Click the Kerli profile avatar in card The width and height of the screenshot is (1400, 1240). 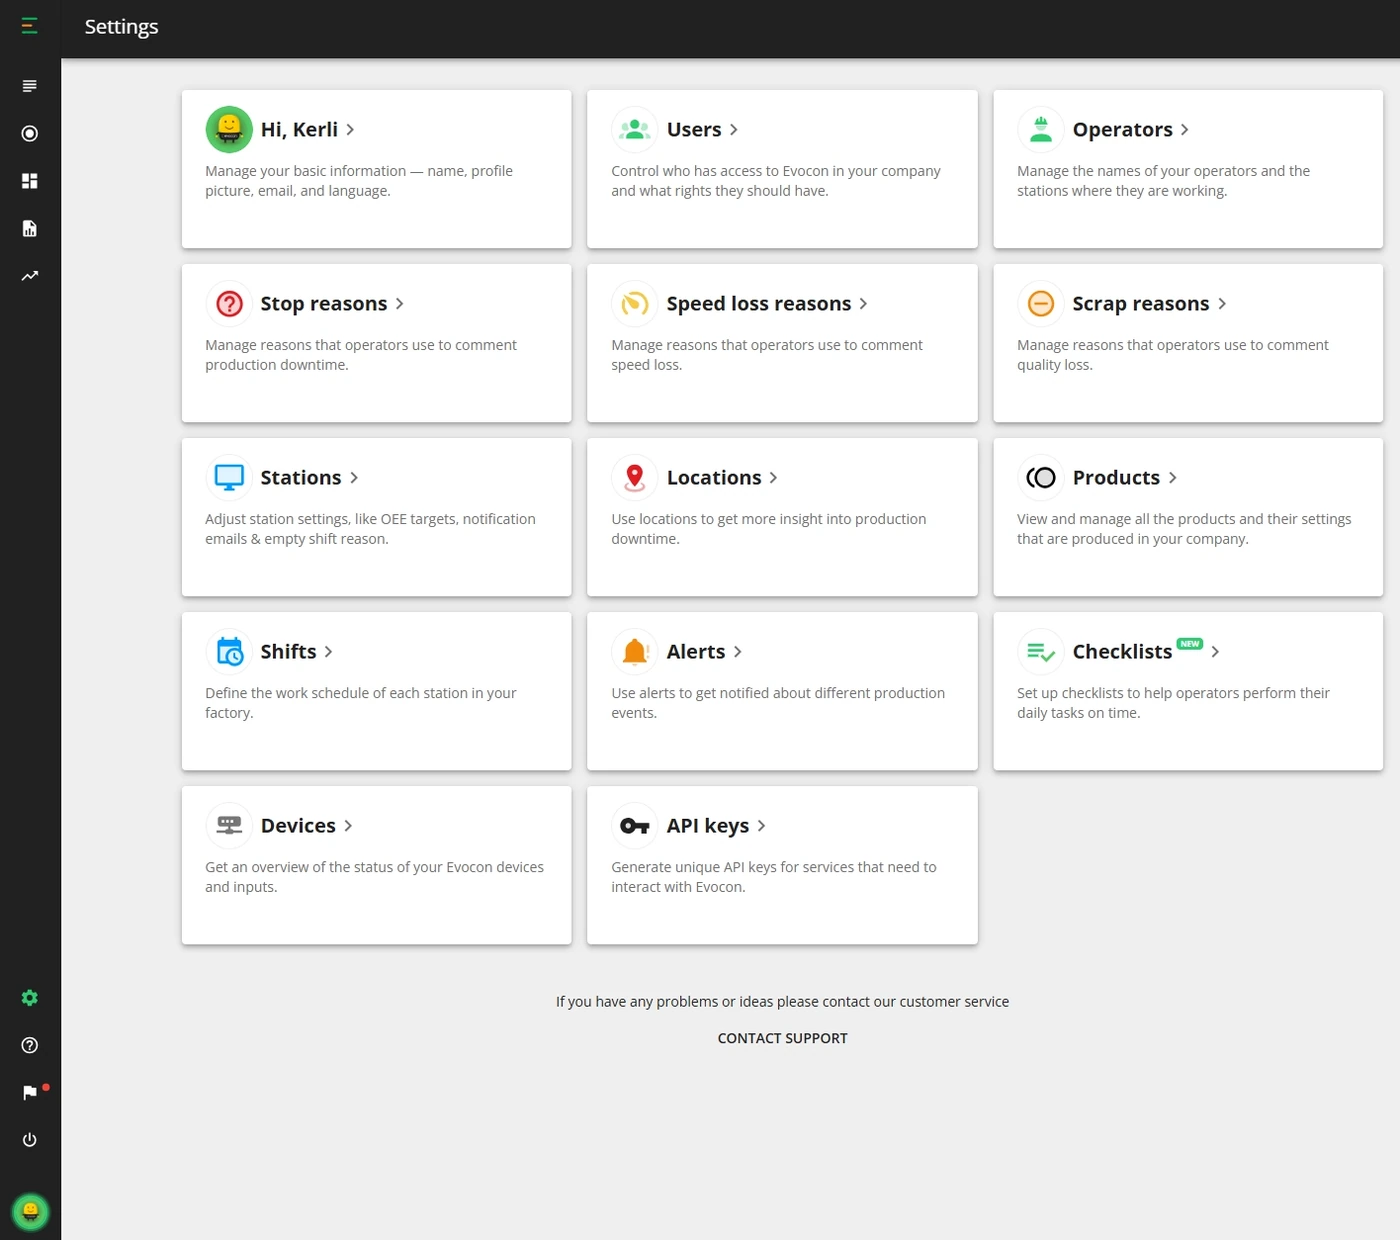[x=229, y=129]
